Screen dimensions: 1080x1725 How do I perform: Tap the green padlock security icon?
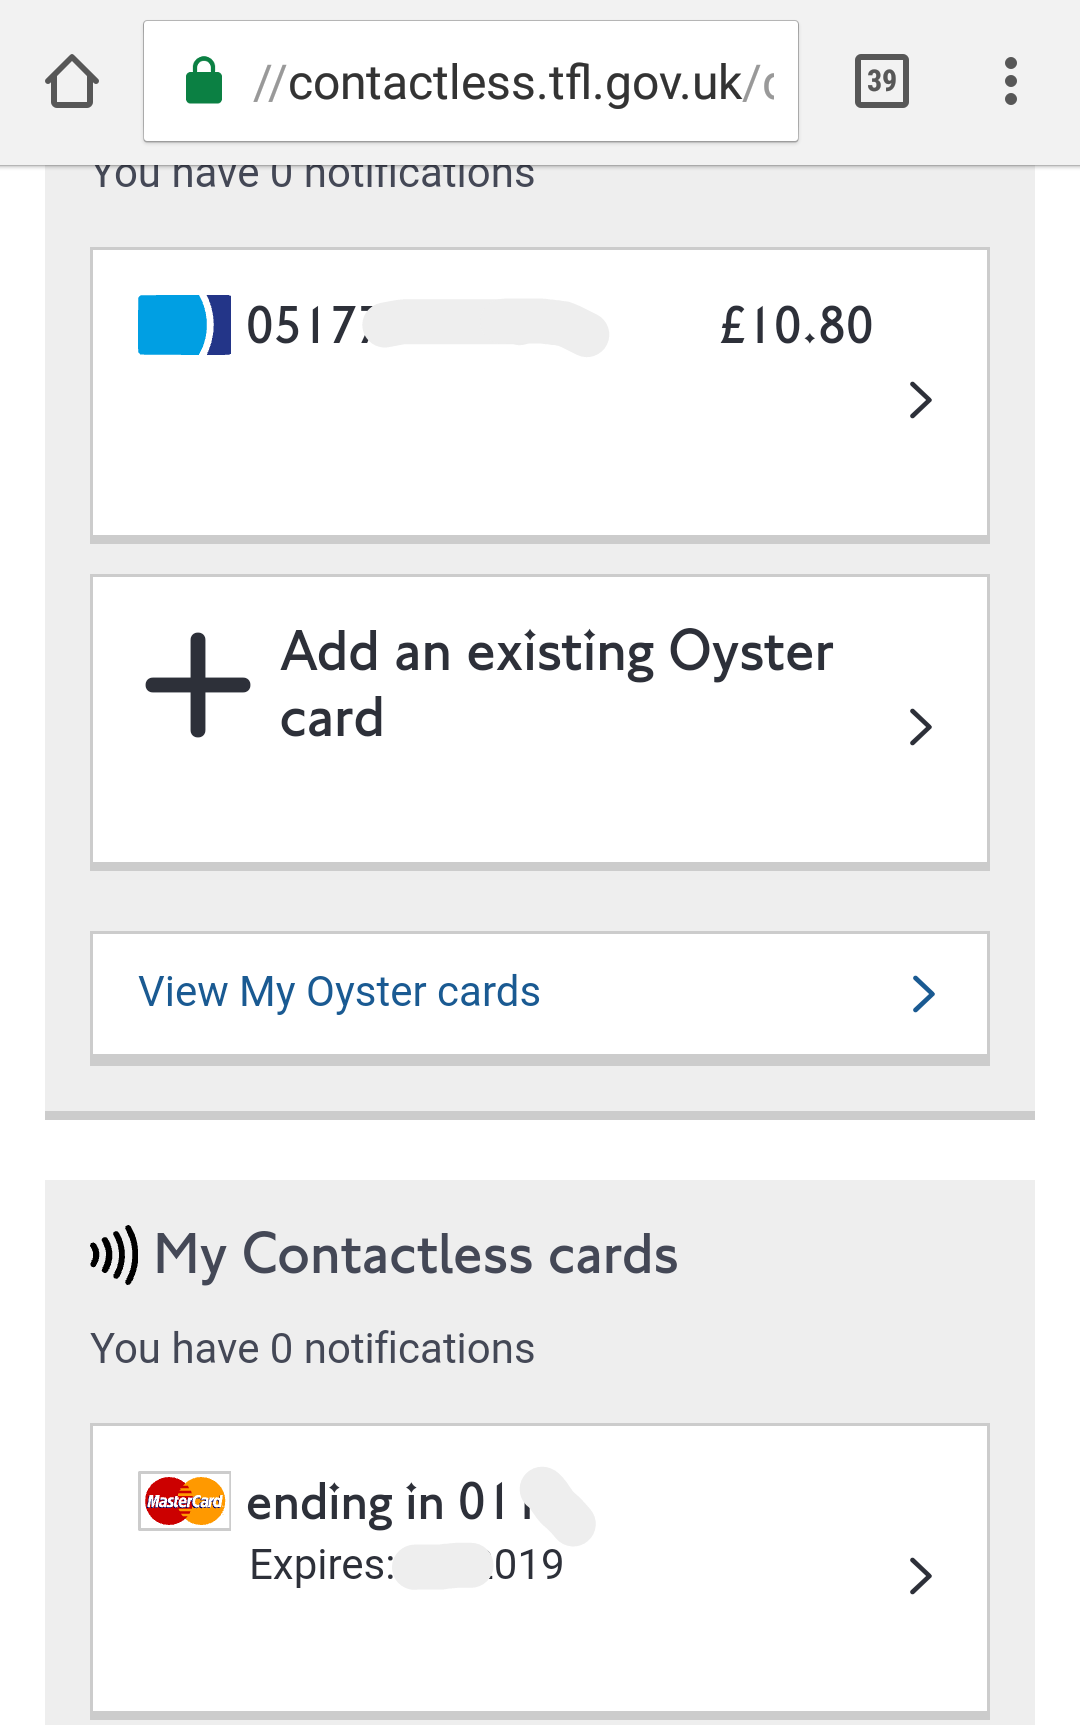pyautogui.click(x=204, y=81)
